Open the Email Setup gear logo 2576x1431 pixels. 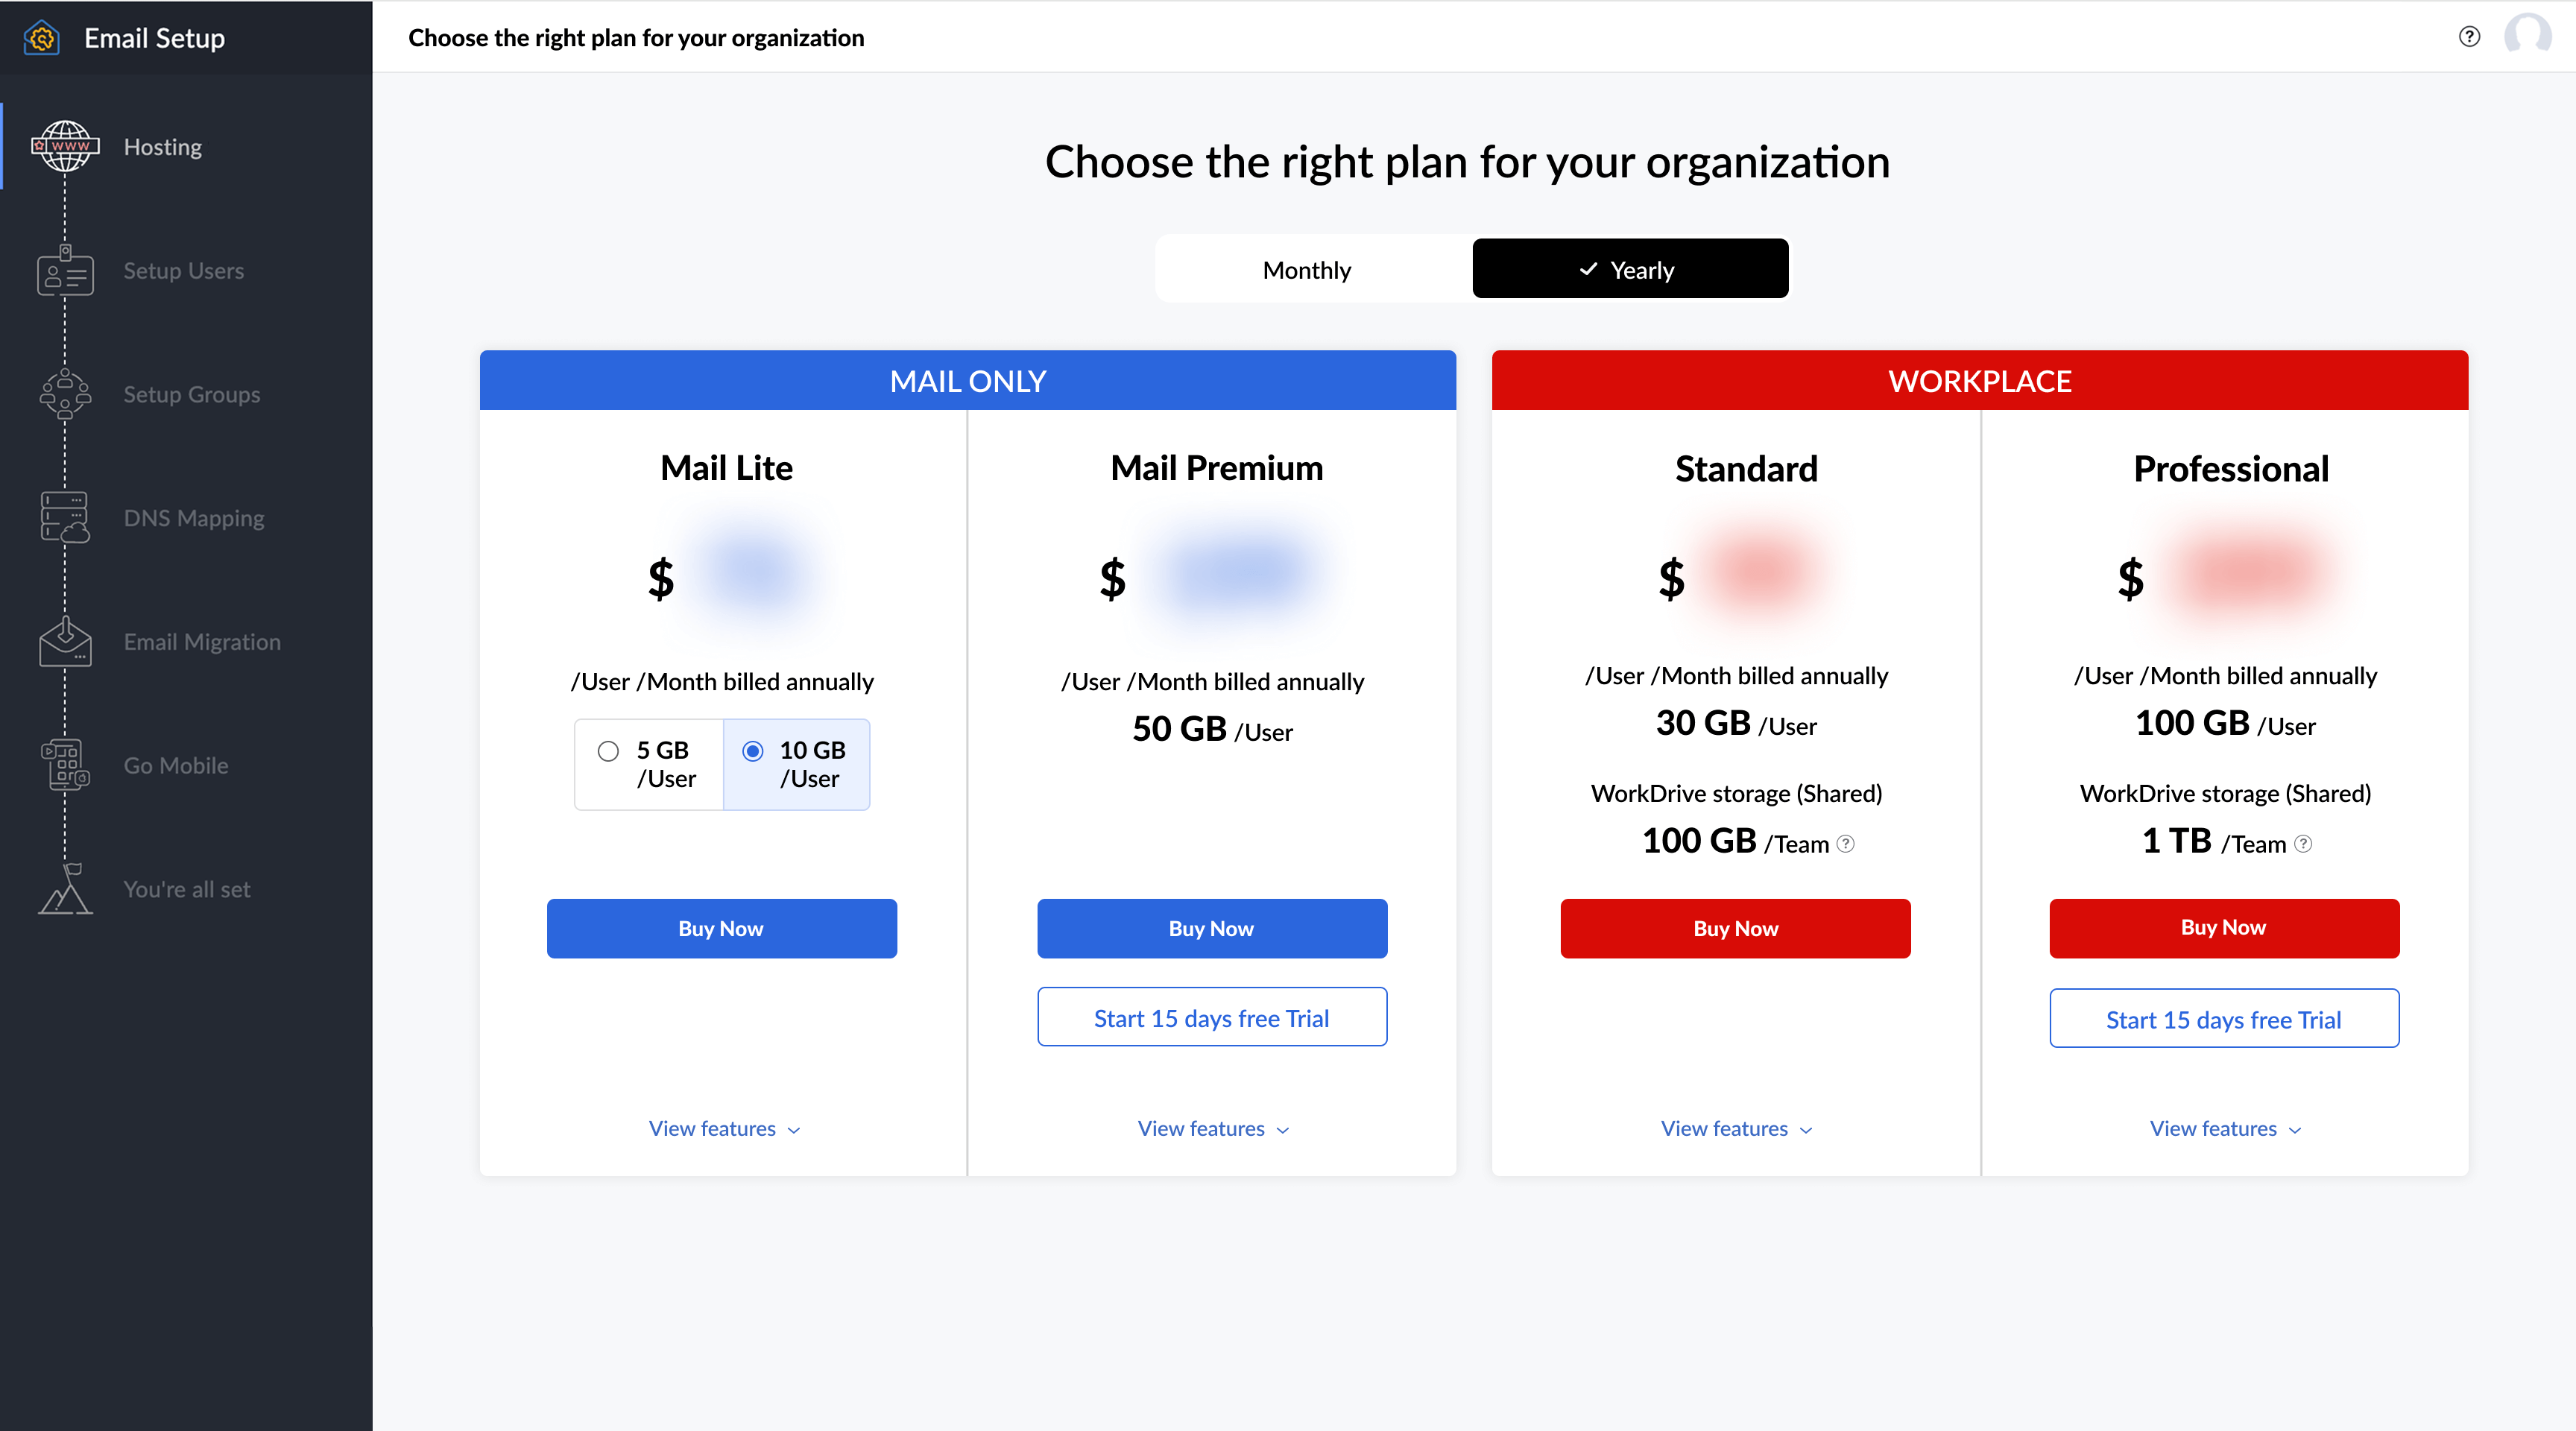[41, 37]
